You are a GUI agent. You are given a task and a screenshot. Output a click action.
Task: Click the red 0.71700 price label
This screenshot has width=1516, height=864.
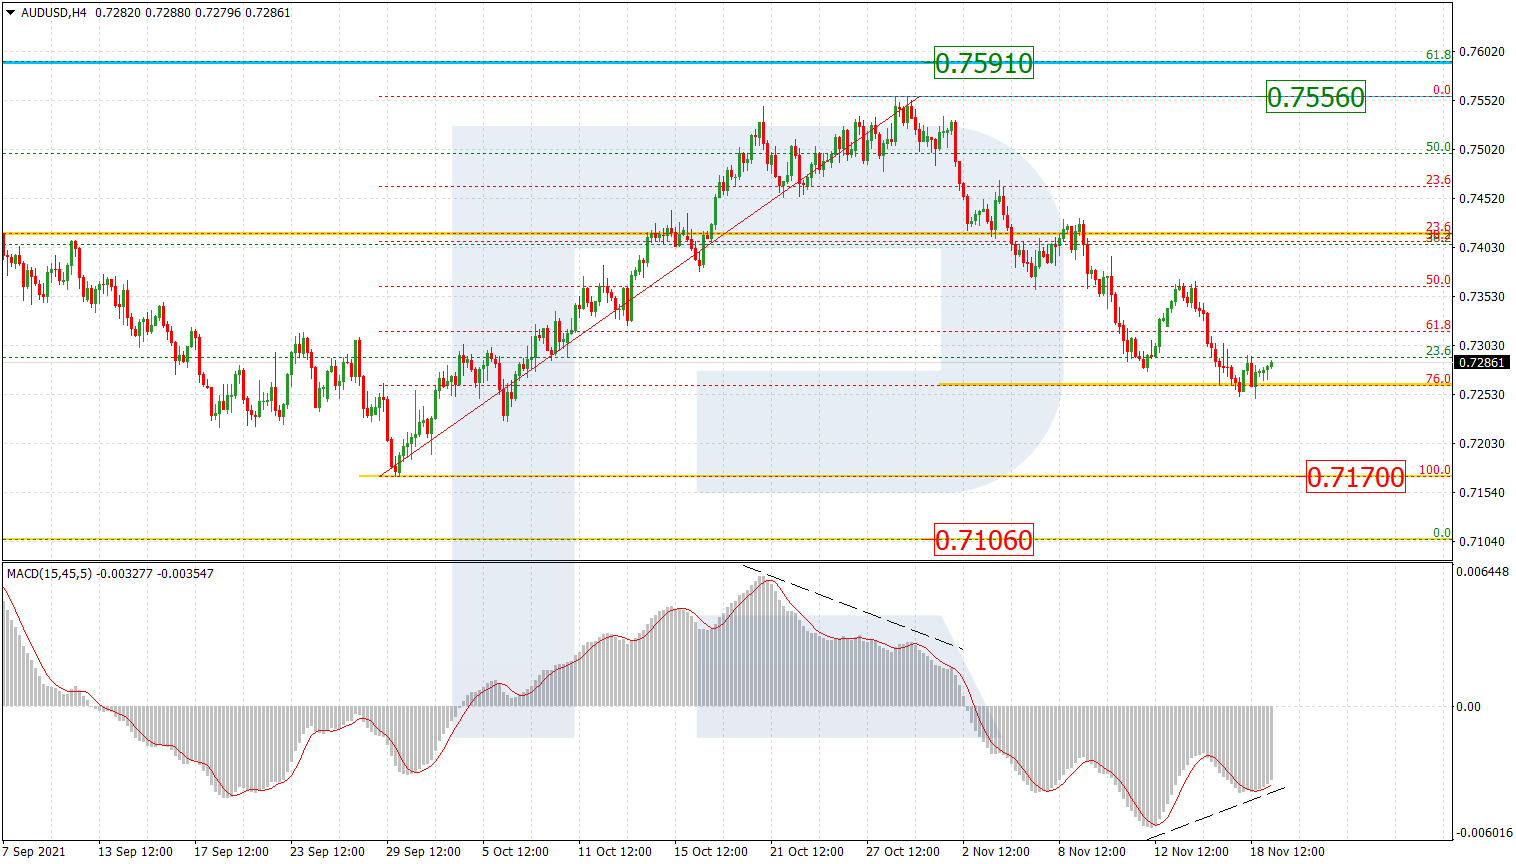click(x=1356, y=477)
